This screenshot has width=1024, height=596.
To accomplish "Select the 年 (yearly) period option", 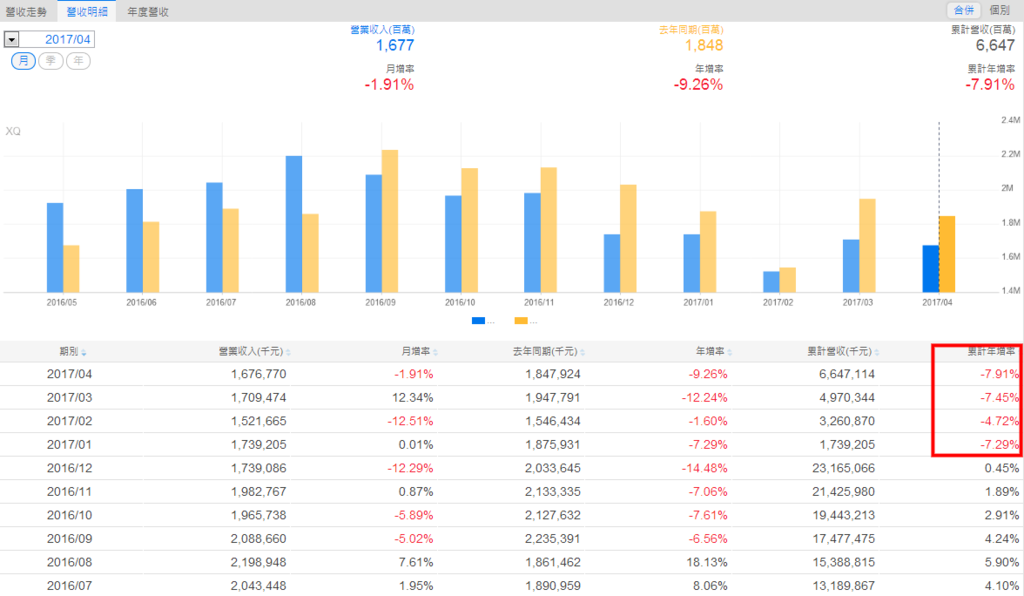I will coord(78,61).
